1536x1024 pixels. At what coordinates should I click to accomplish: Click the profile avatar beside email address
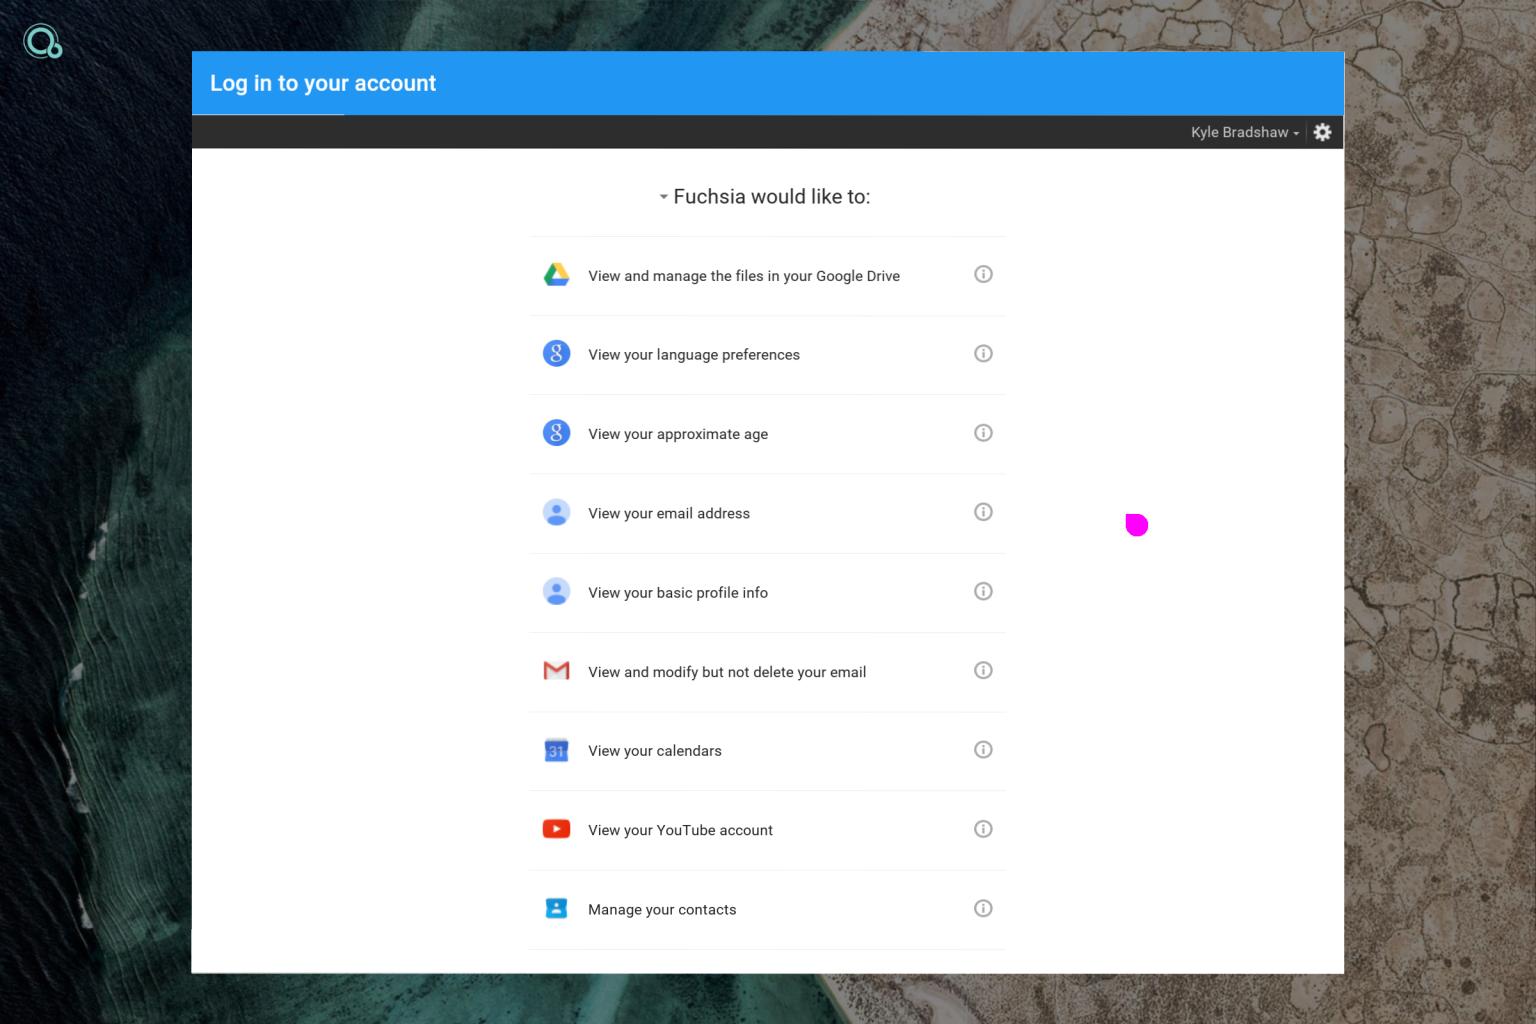click(x=556, y=512)
